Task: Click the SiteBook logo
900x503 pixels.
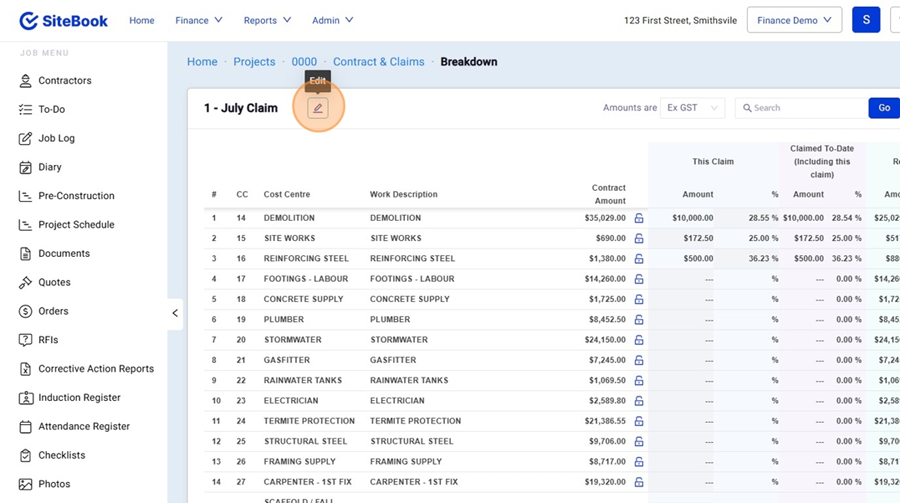Action: pyautogui.click(x=64, y=21)
